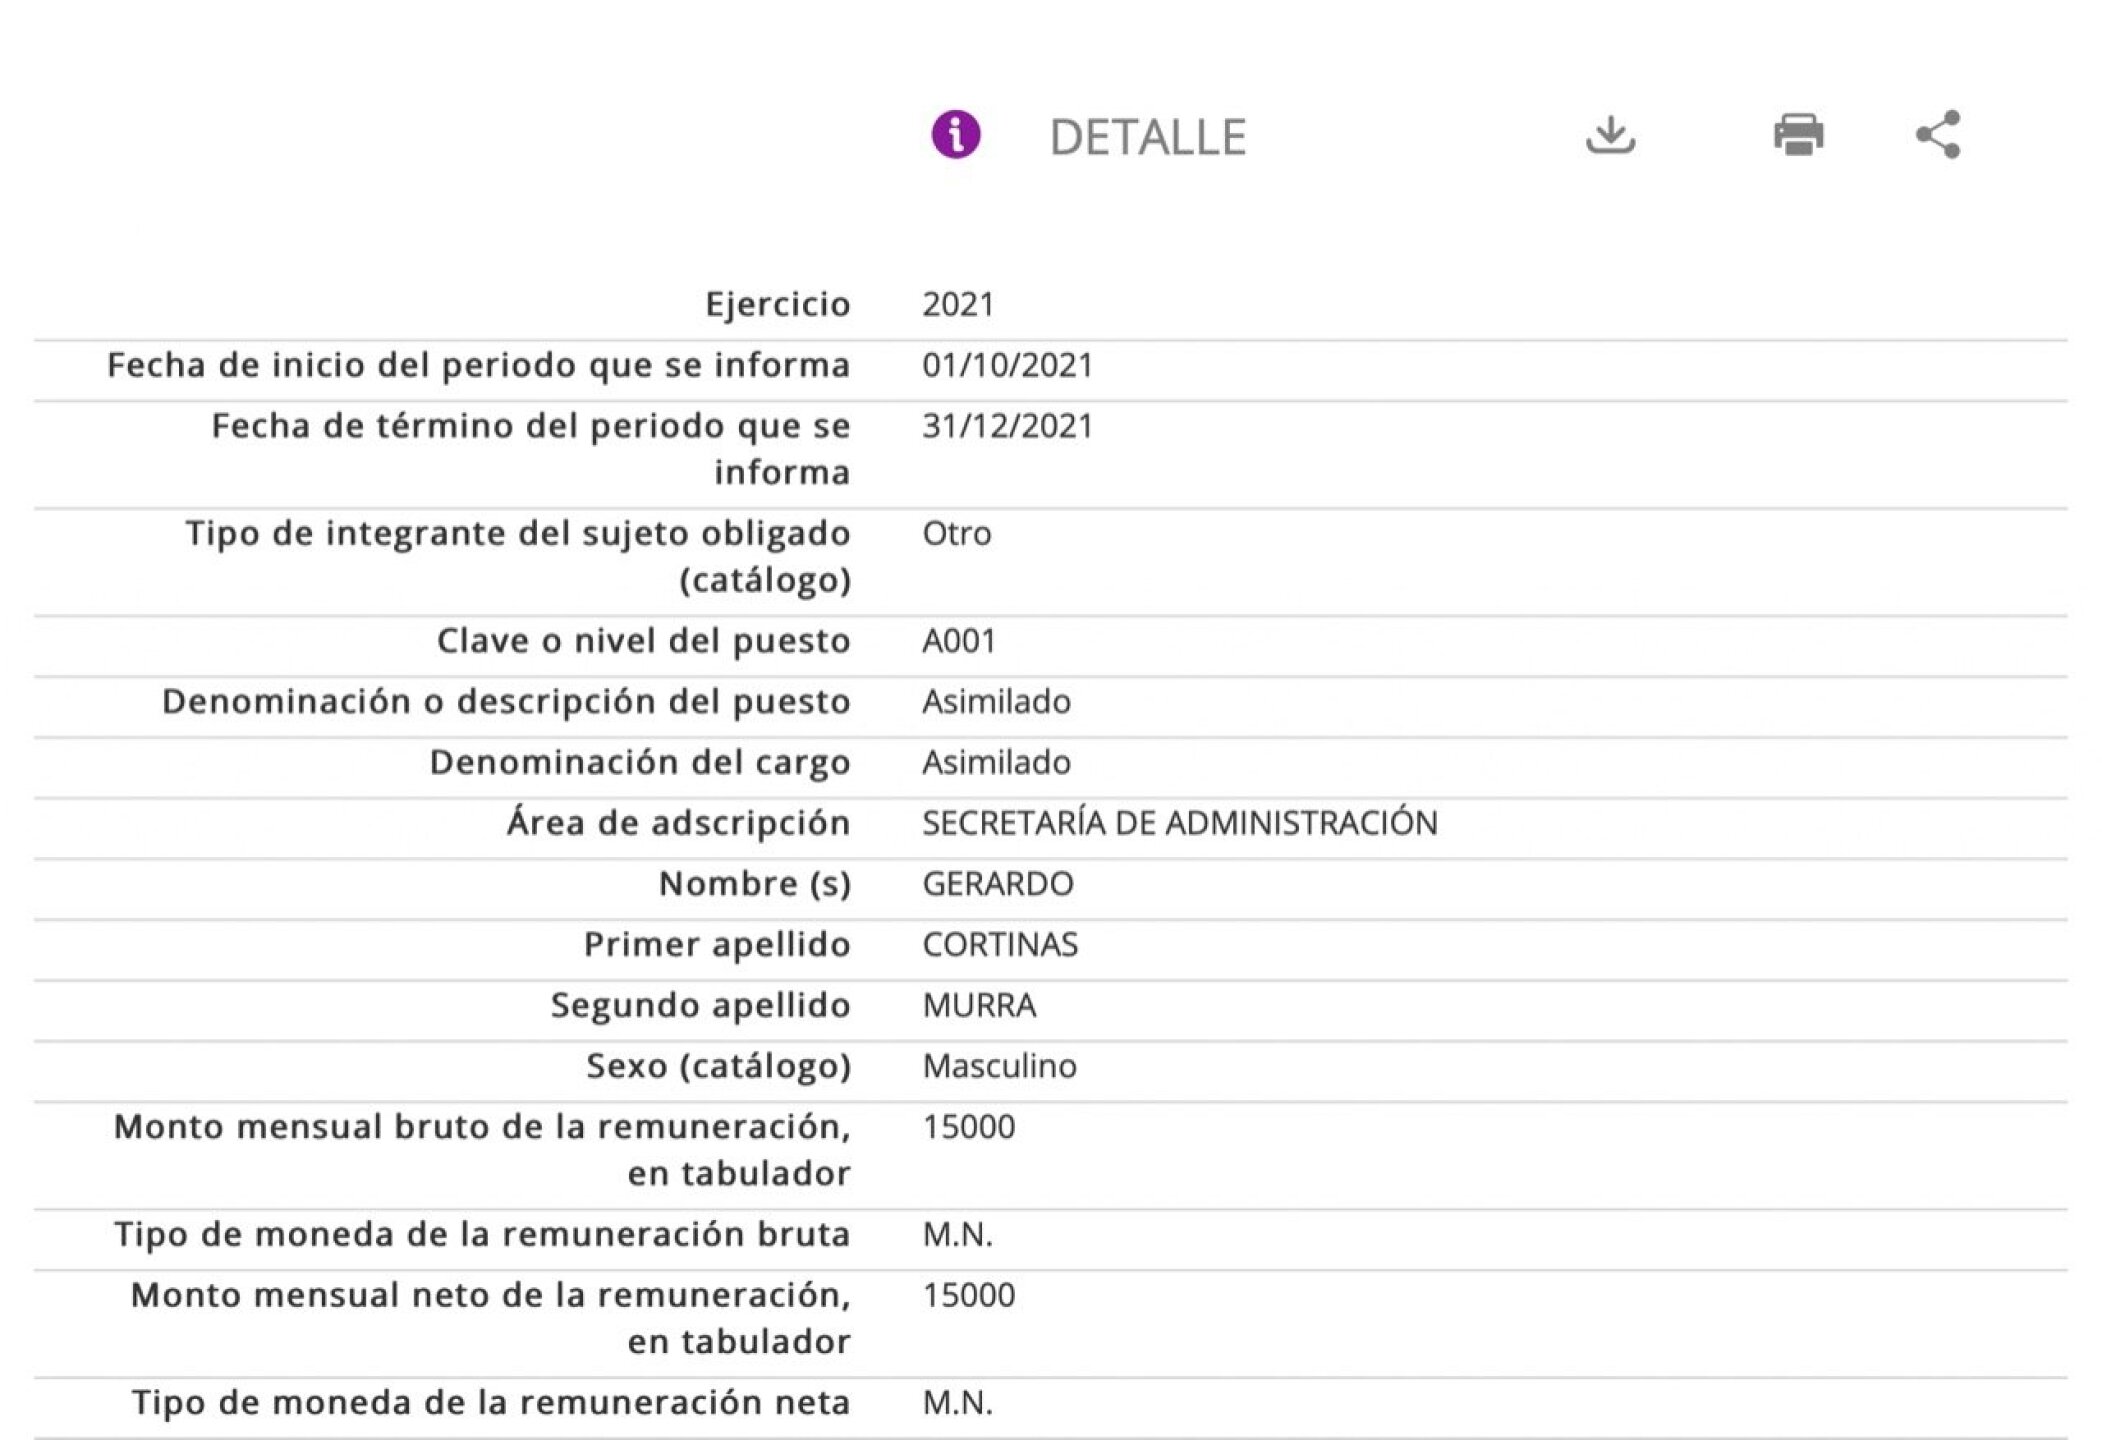
Task: Click the net monthly amount 15000
Action: click(x=968, y=1295)
